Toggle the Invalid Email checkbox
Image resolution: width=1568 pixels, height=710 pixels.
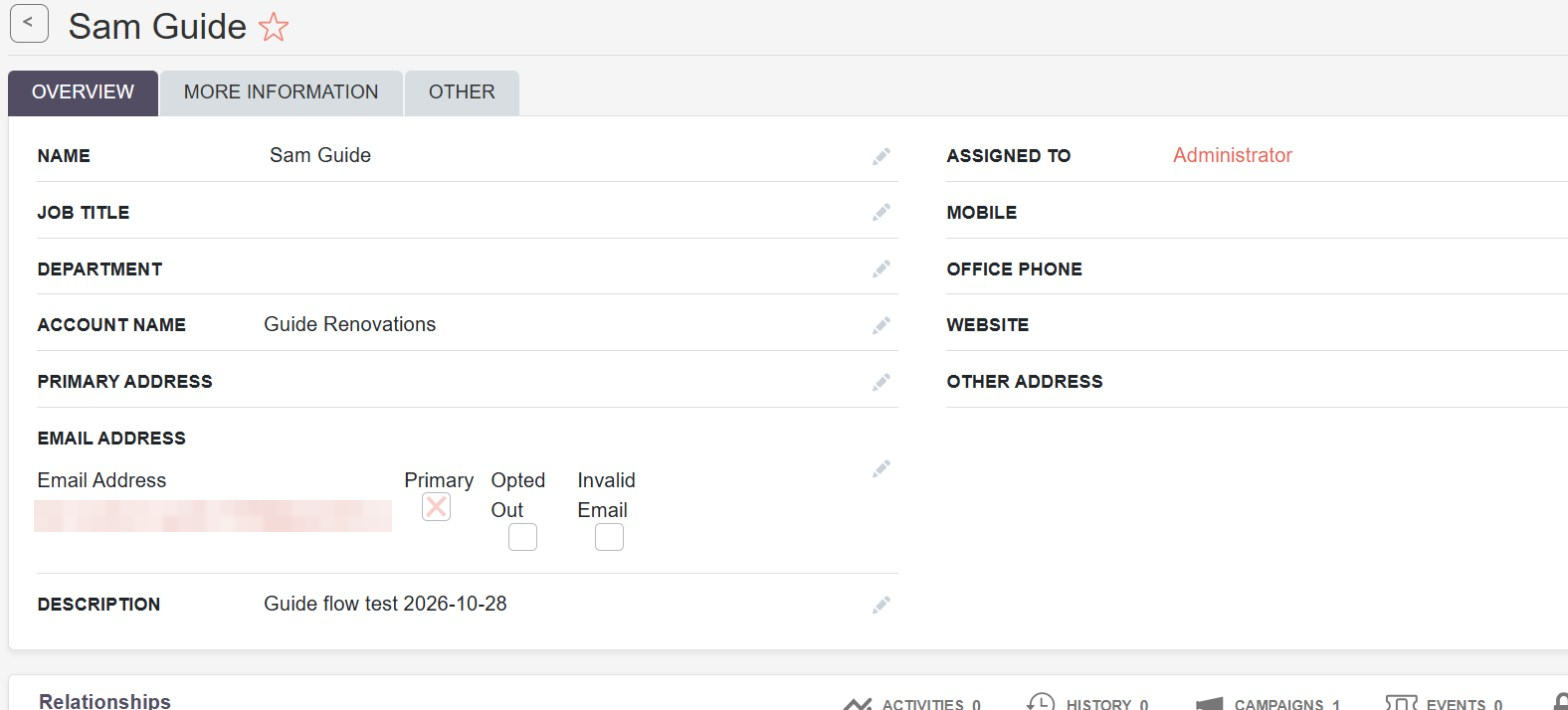(609, 537)
